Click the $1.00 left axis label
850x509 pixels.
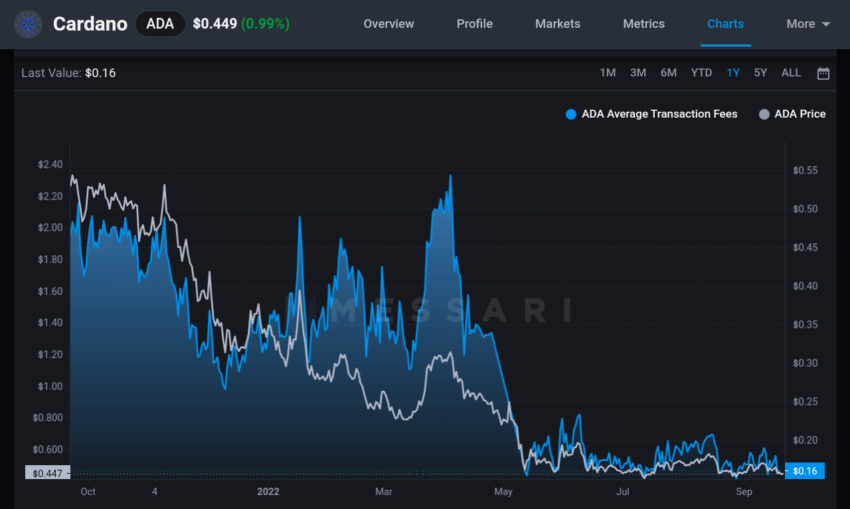(50, 386)
